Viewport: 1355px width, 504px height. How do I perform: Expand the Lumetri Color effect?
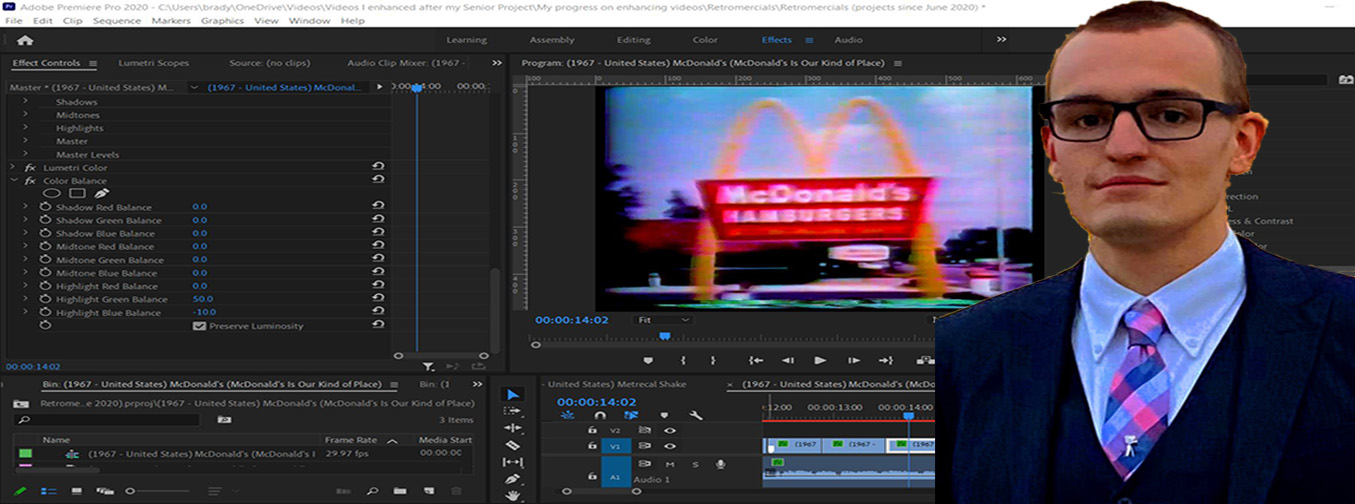14,168
